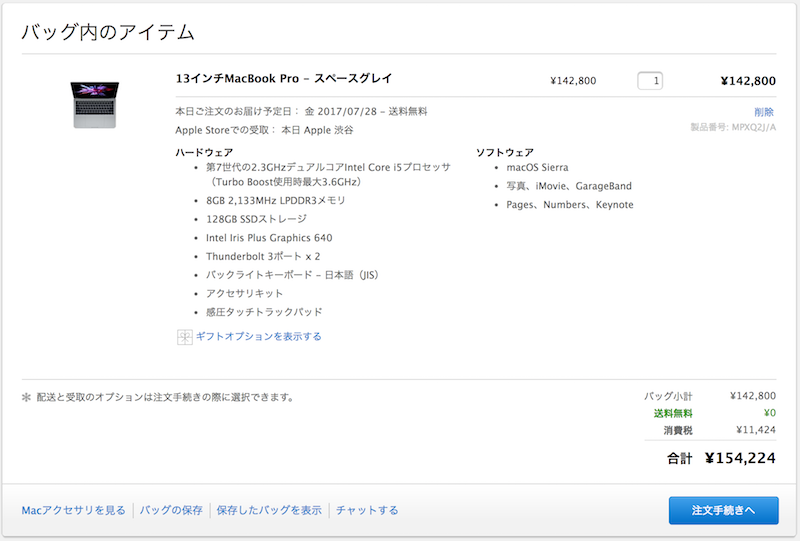Viewport: 800px width, 541px height.
Task: Click the バッグ内のアイテム page heading
Action: tap(108, 32)
